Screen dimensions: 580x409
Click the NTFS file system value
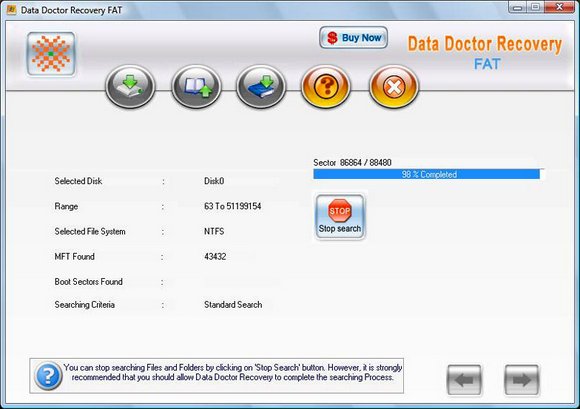pyautogui.click(x=214, y=231)
